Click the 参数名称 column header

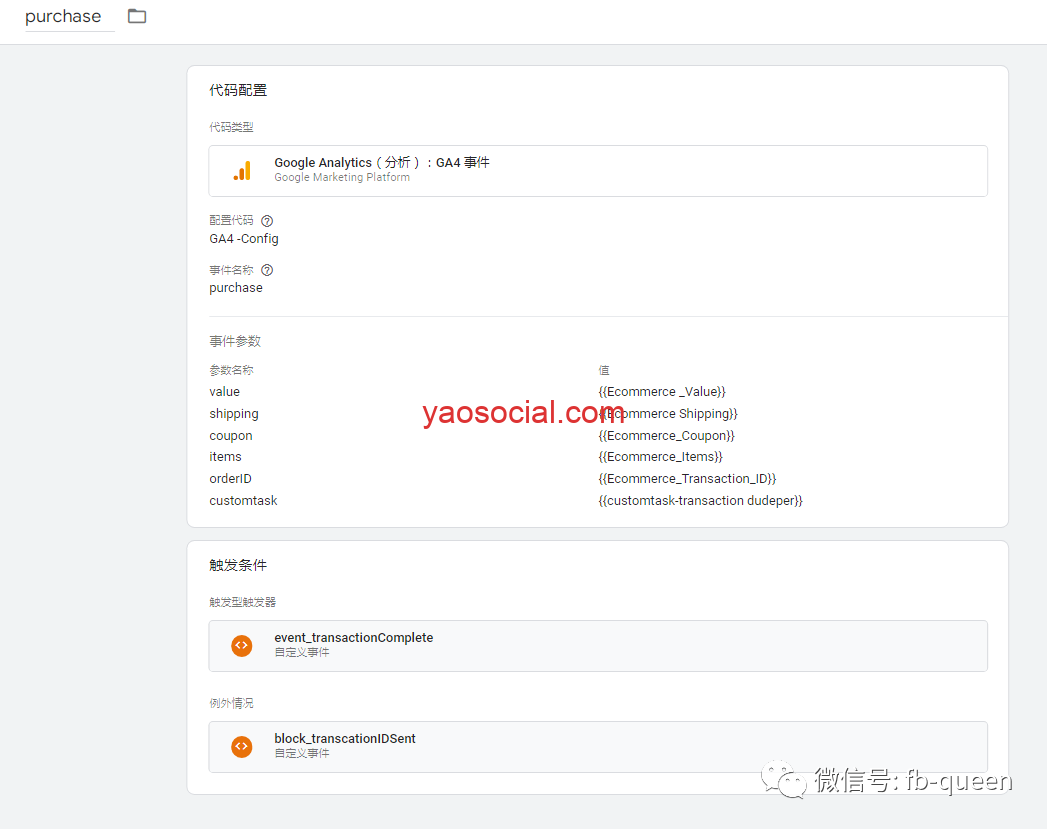tap(231, 370)
